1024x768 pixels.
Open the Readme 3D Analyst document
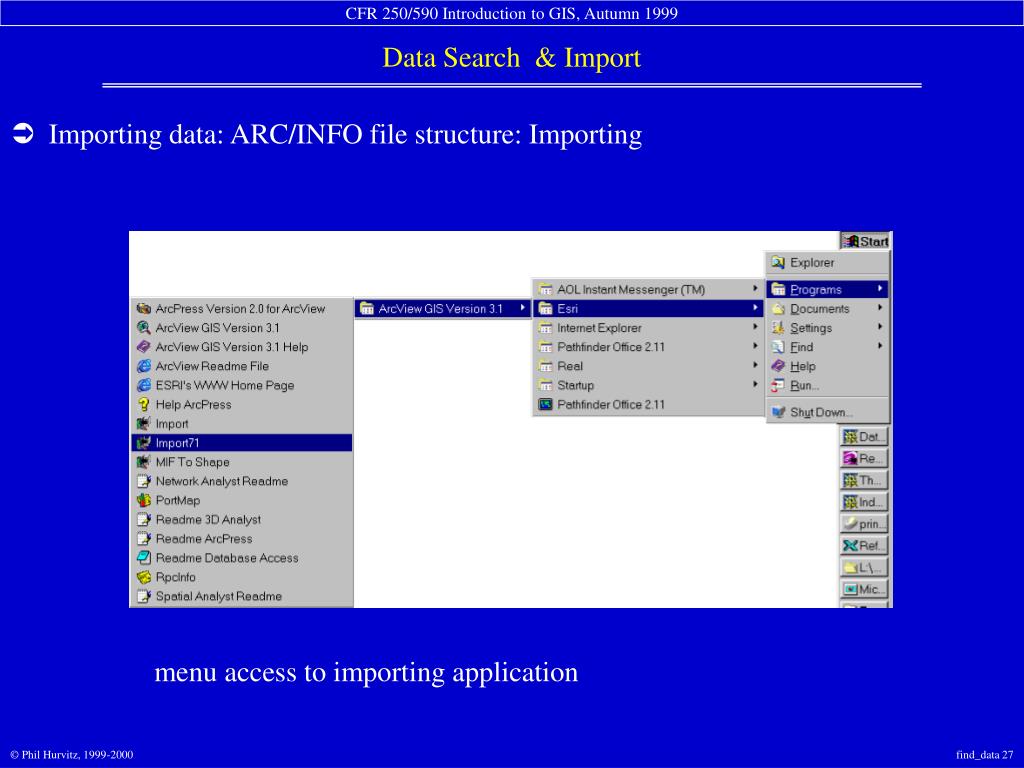(242, 519)
